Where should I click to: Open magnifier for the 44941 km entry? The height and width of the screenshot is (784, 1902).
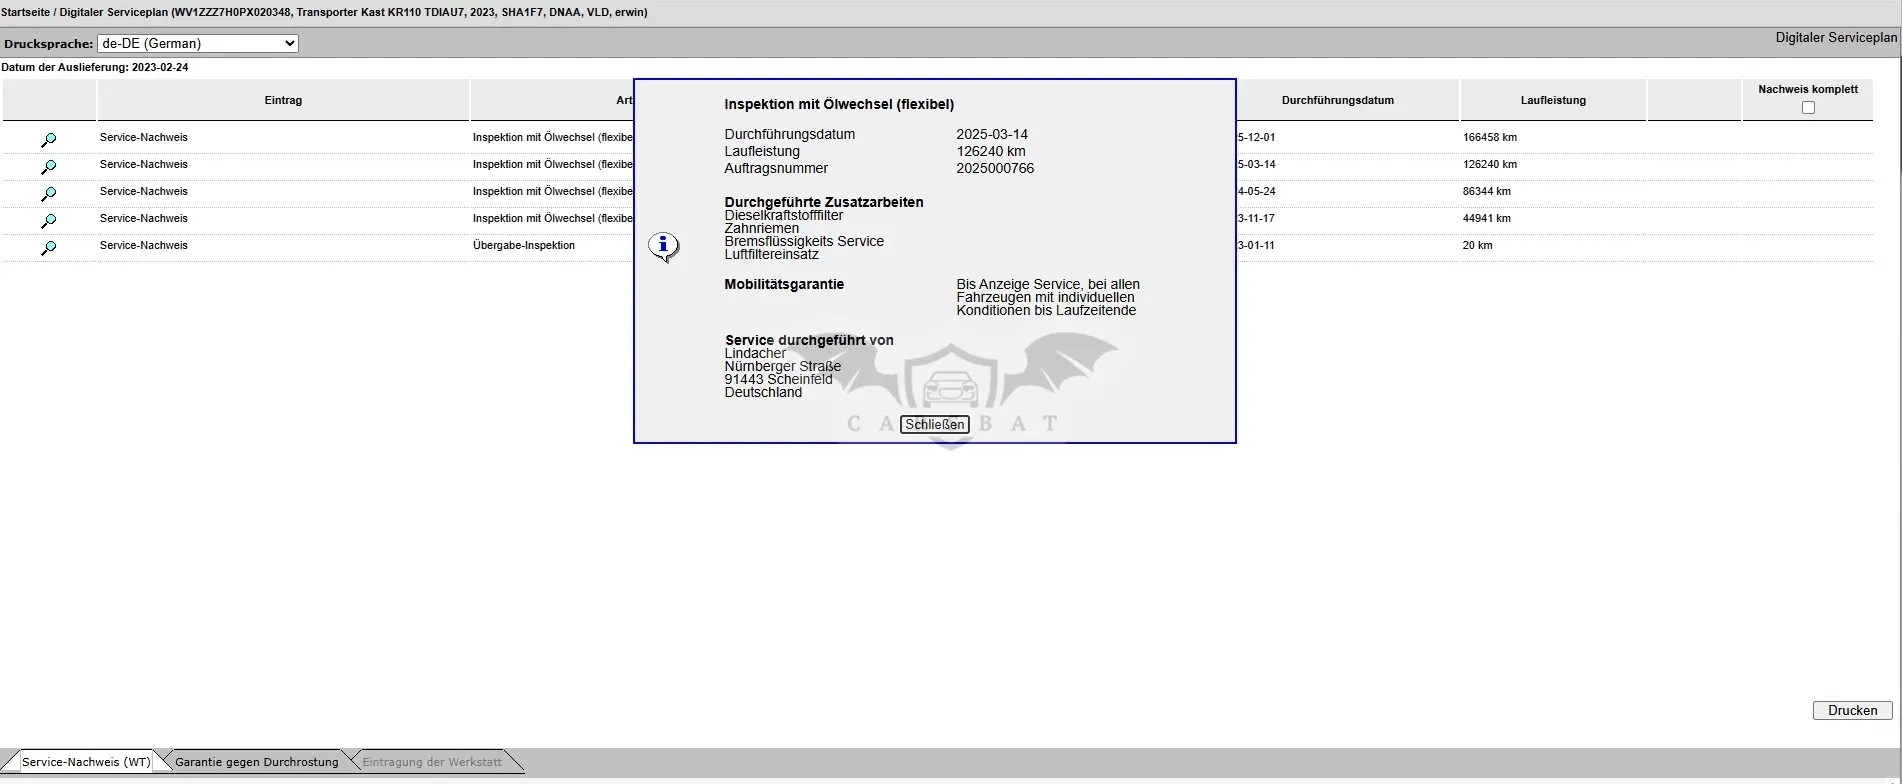[x=48, y=221]
